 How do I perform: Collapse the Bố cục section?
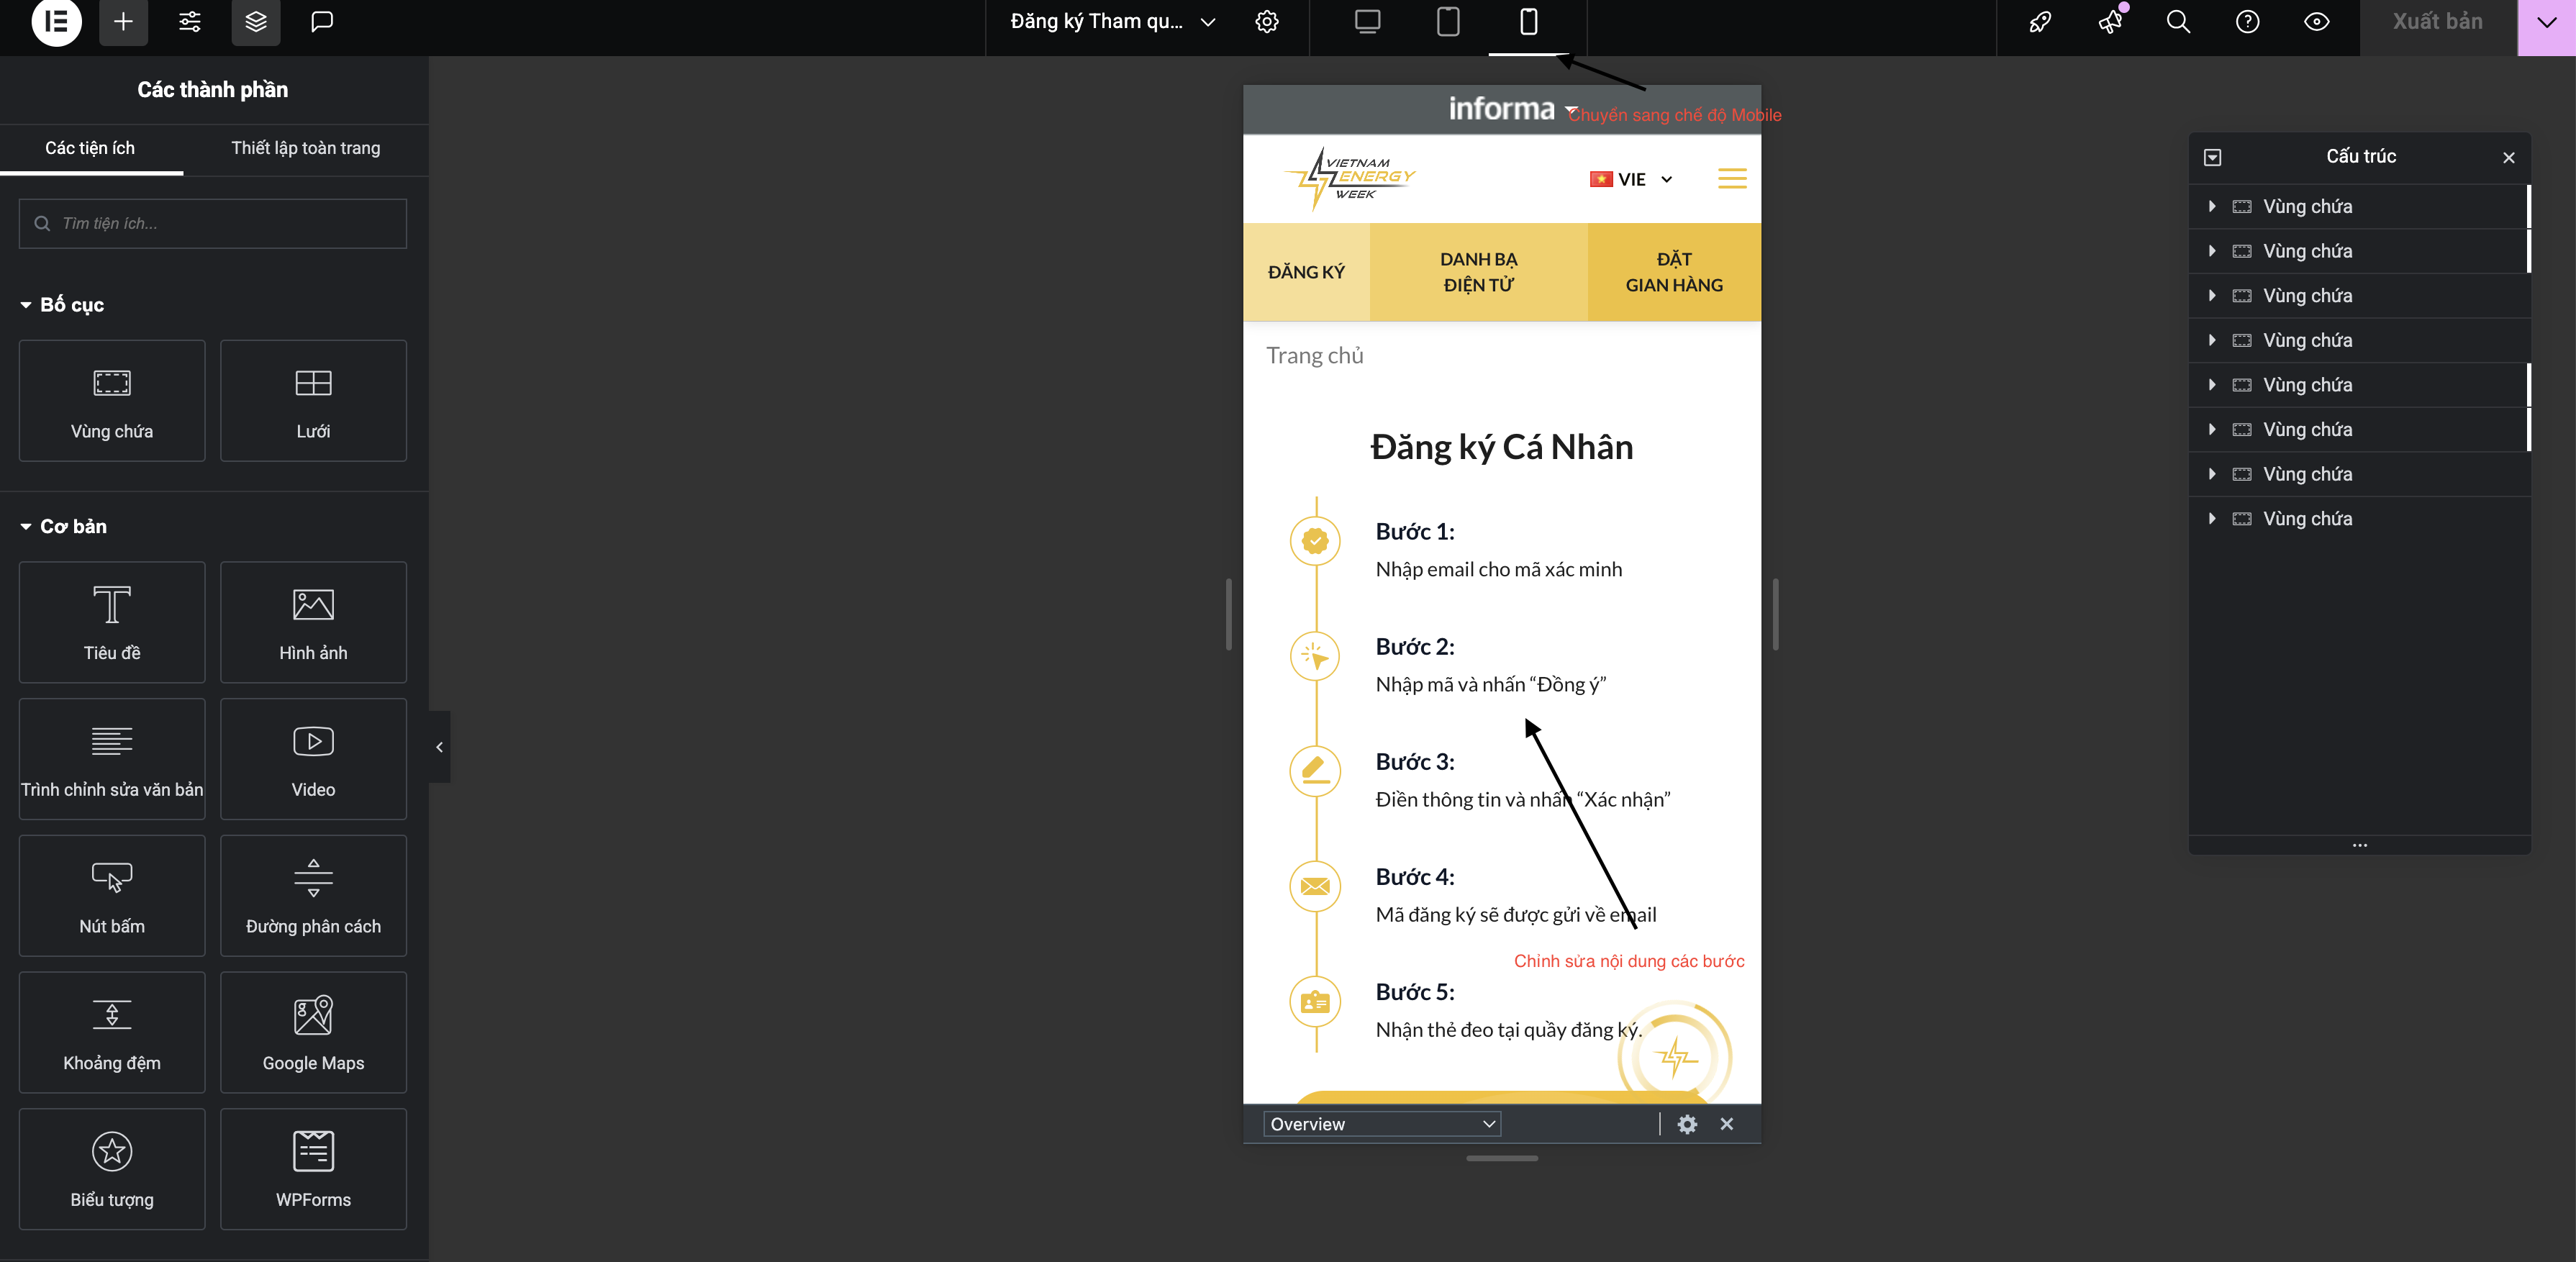pos(27,305)
